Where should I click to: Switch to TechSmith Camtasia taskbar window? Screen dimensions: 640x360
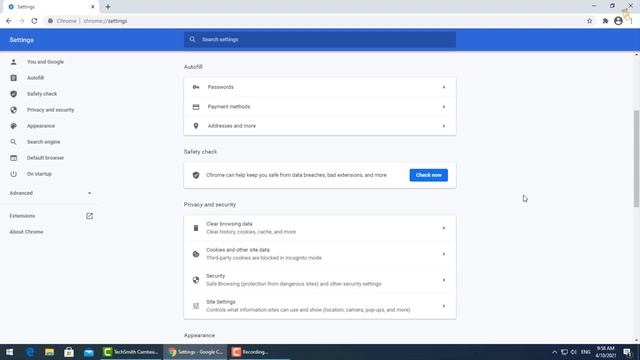click(131, 352)
